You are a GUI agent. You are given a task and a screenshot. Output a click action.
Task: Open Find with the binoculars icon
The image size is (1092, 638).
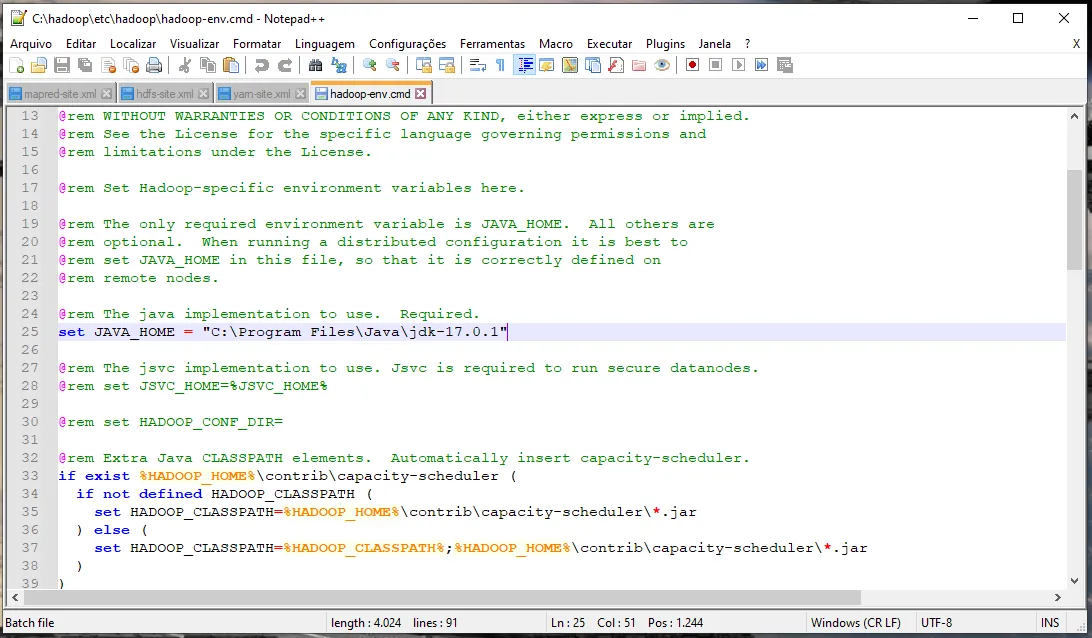(x=316, y=66)
